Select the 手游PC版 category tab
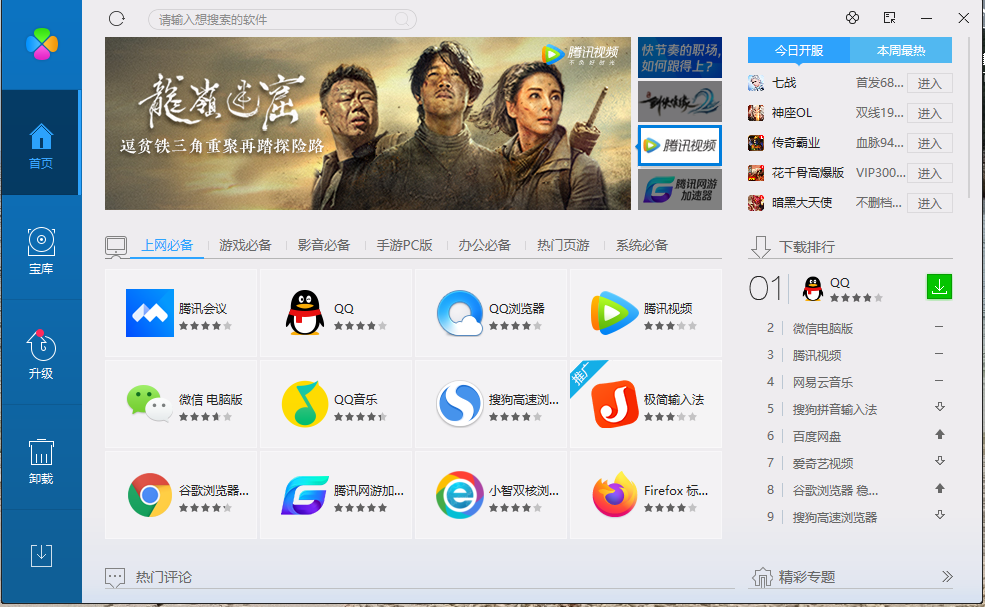This screenshot has width=985, height=607. (x=405, y=245)
